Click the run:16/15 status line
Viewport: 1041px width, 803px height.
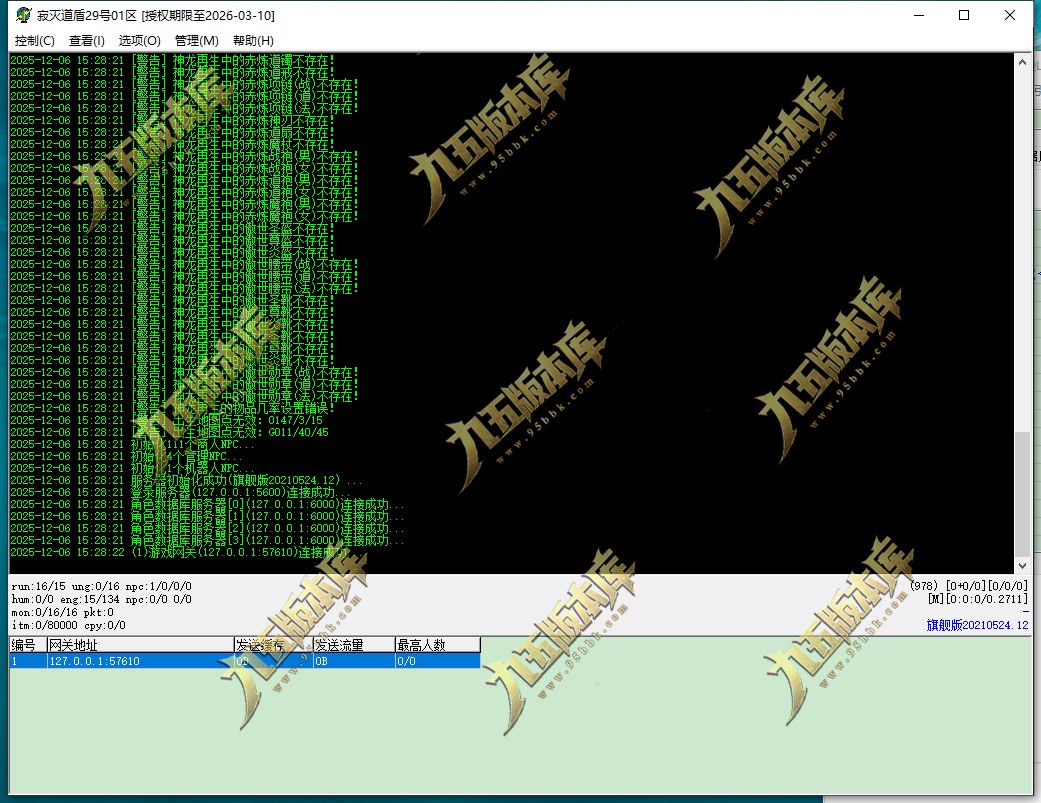pos(102,586)
